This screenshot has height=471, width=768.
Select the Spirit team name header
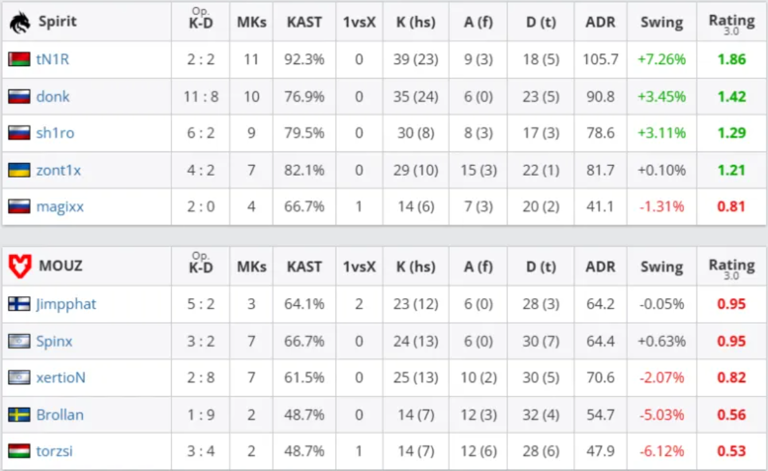pos(58,21)
